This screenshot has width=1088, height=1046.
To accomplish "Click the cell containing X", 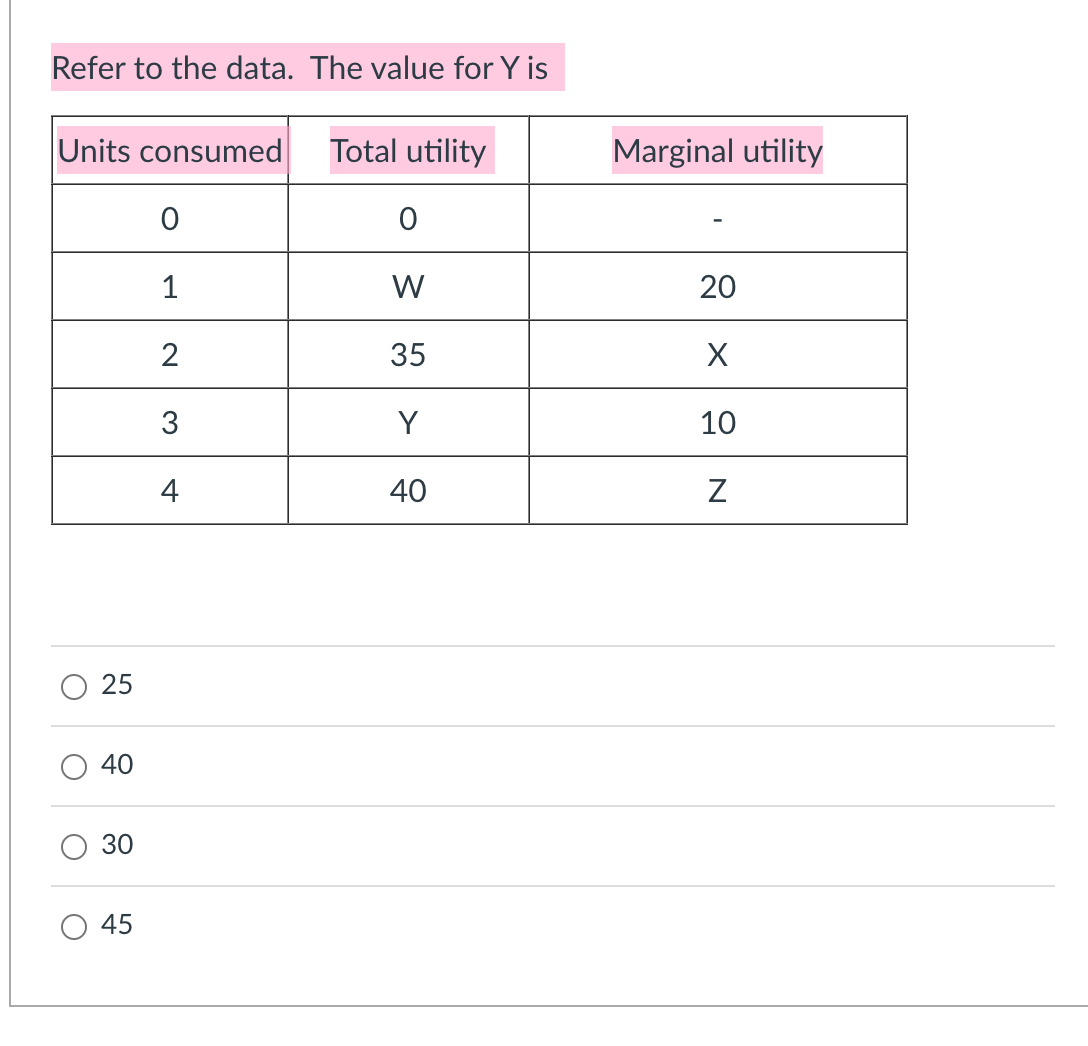I will pyautogui.click(x=718, y=354).
